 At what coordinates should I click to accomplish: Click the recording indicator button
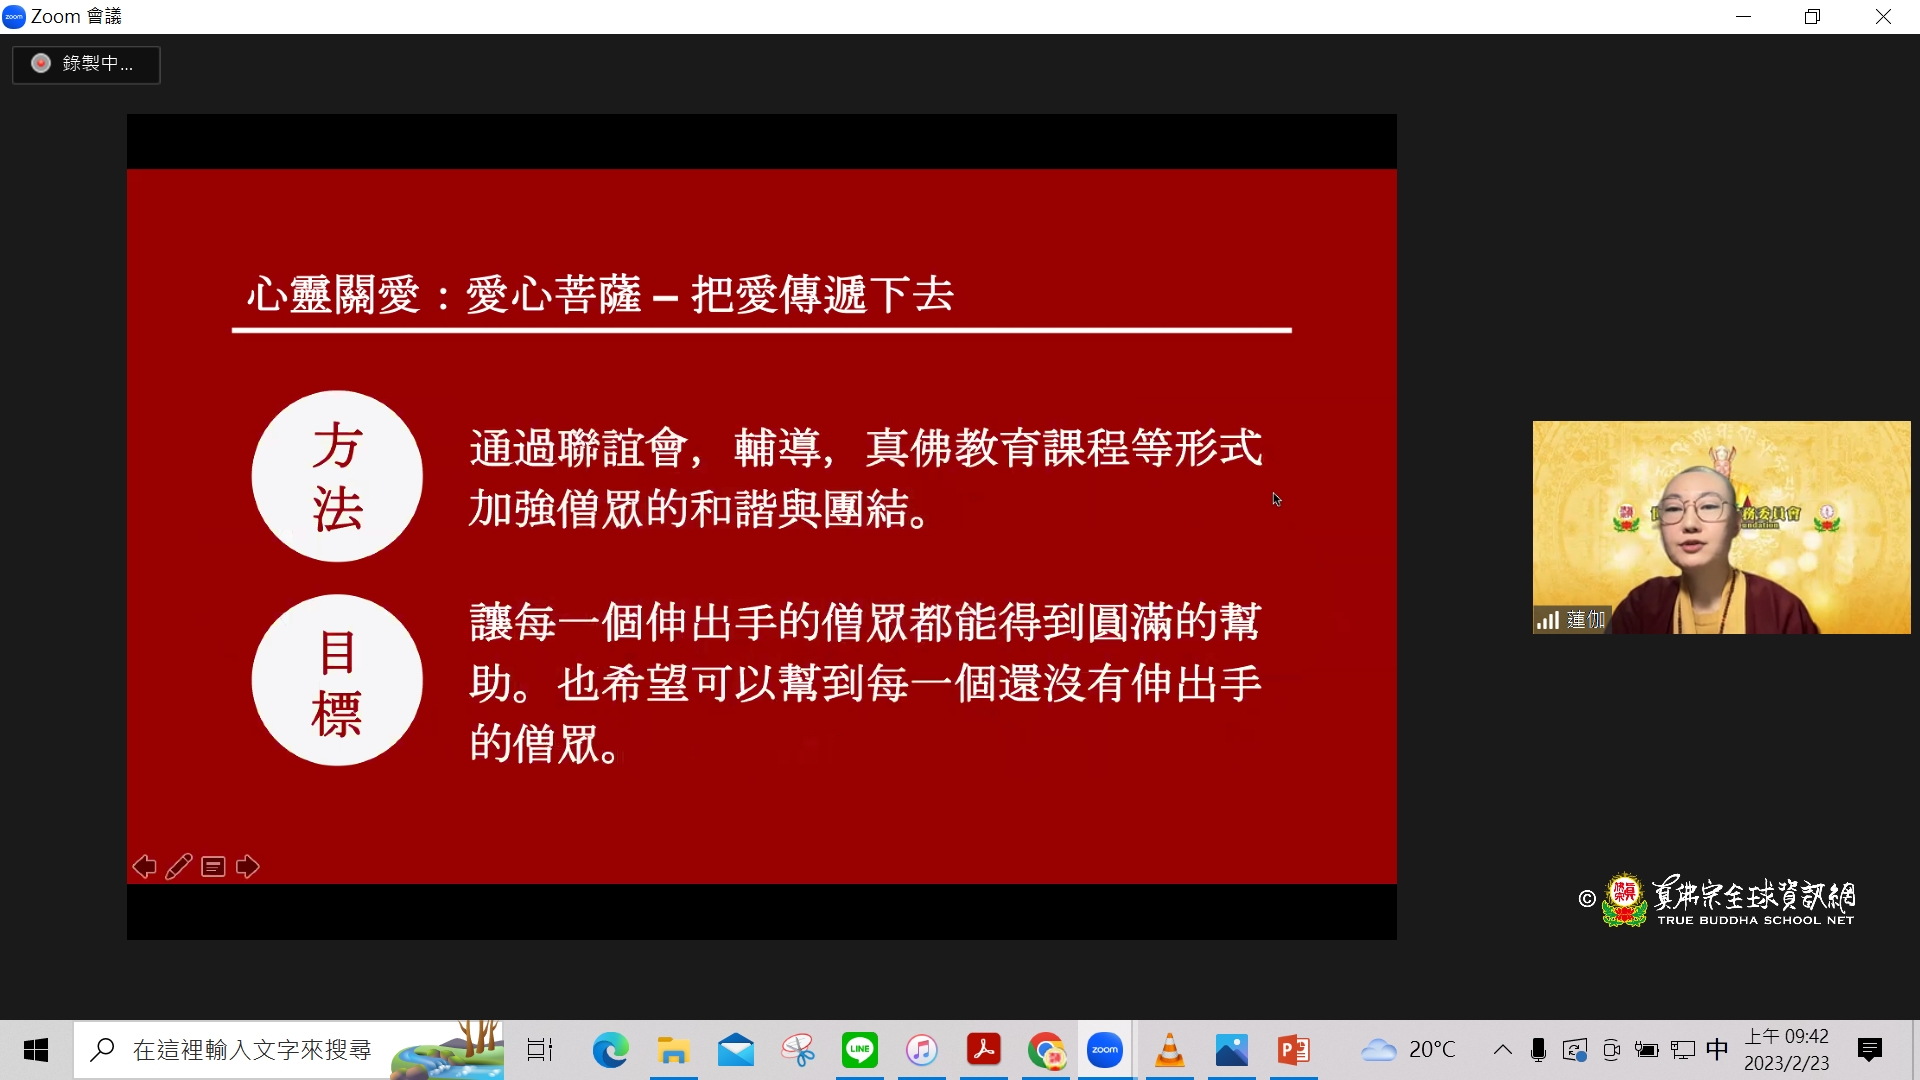86,64
